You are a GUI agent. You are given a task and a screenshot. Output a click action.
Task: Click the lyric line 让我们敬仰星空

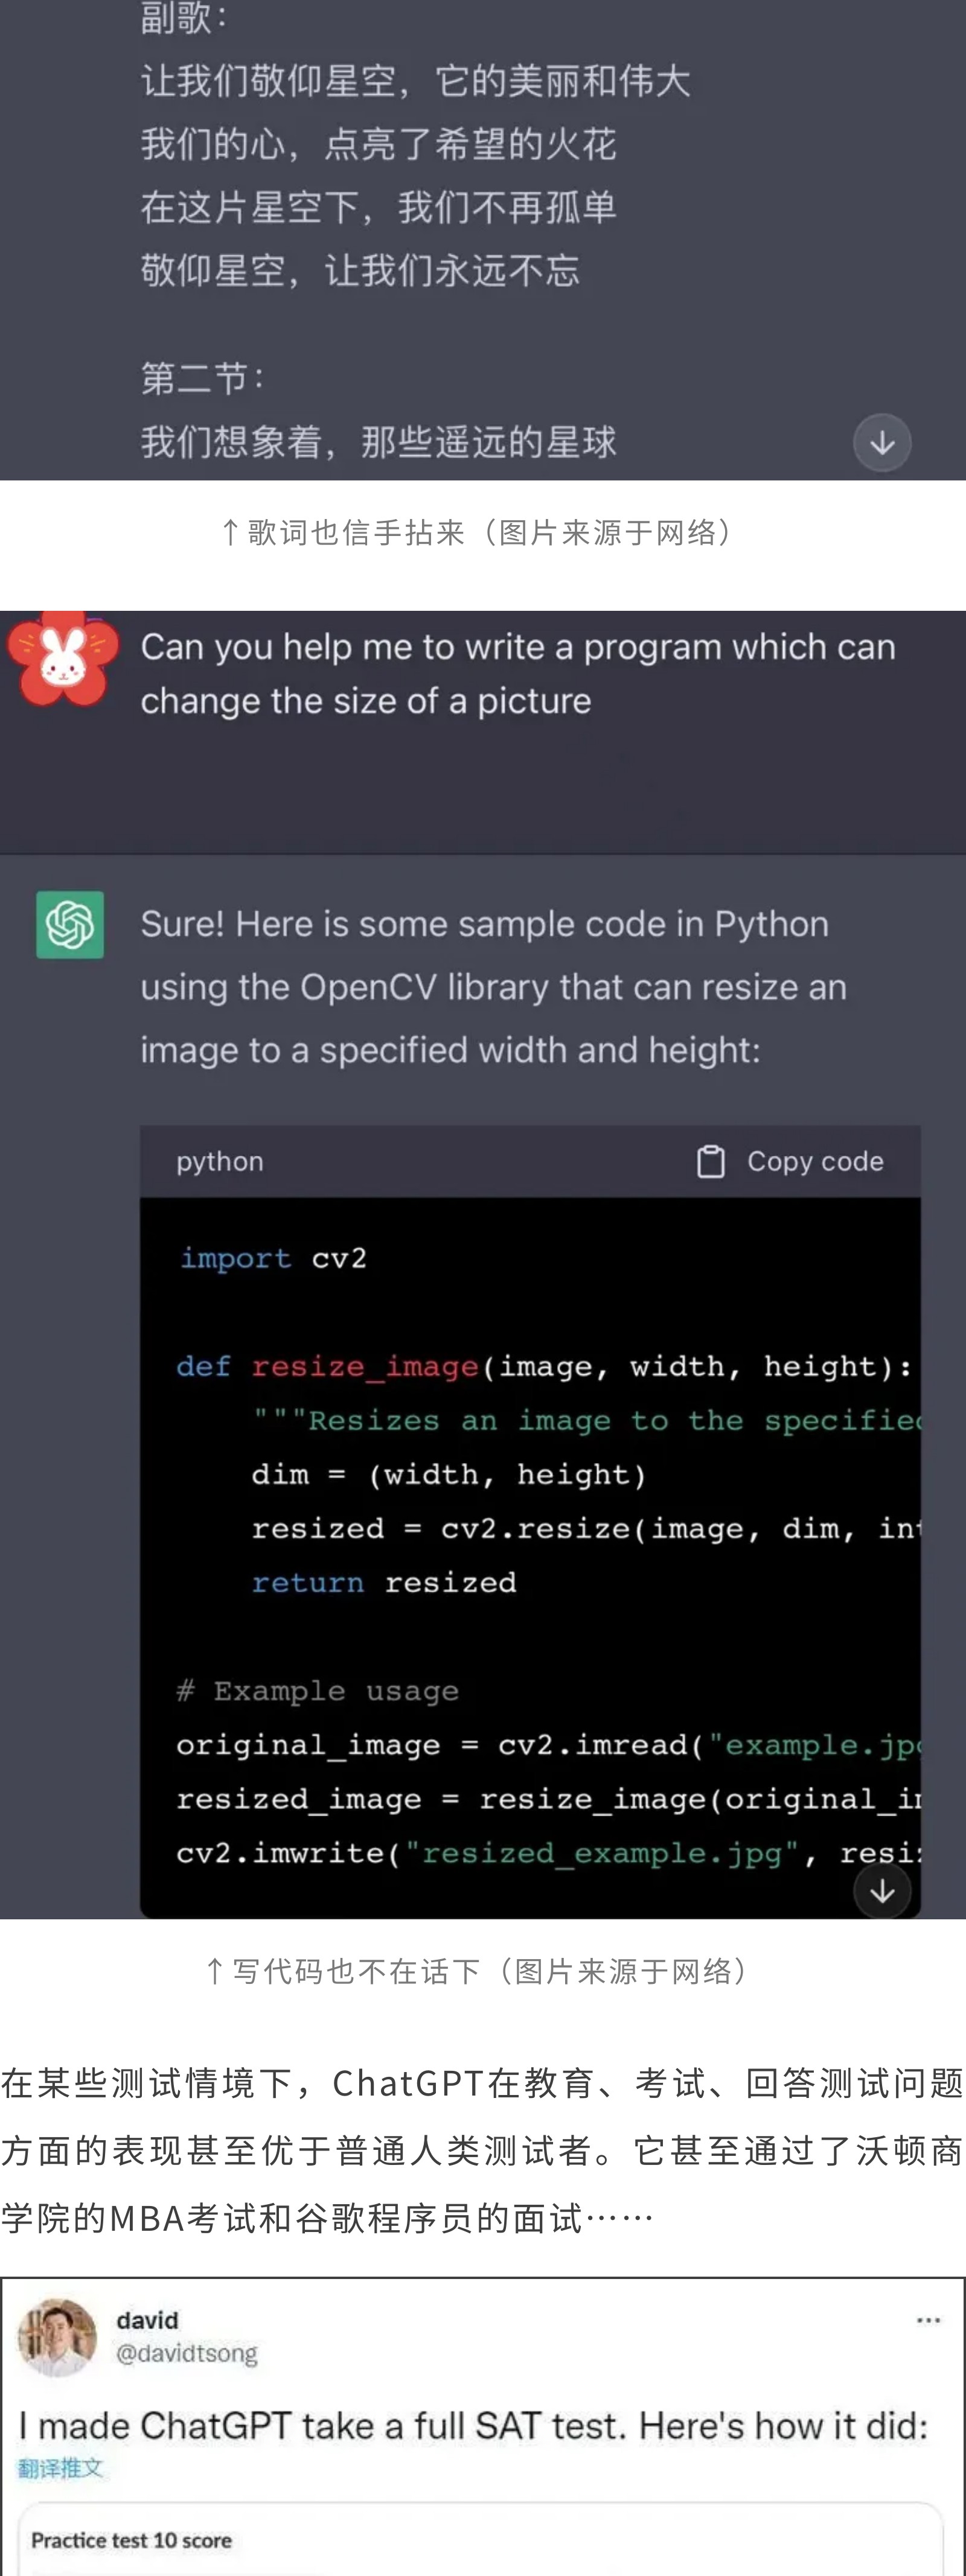point(416,81)
